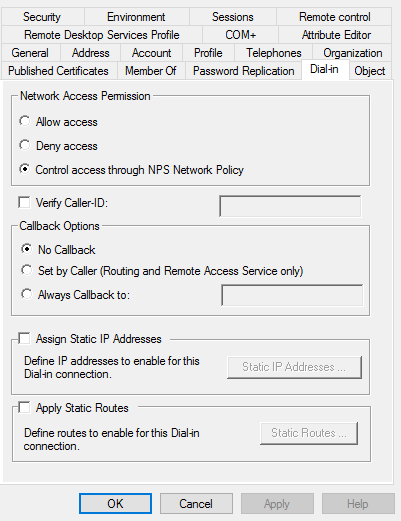Click the Verify Caller-ID text field
Viewport: 401px width, 521px height.
290,206
